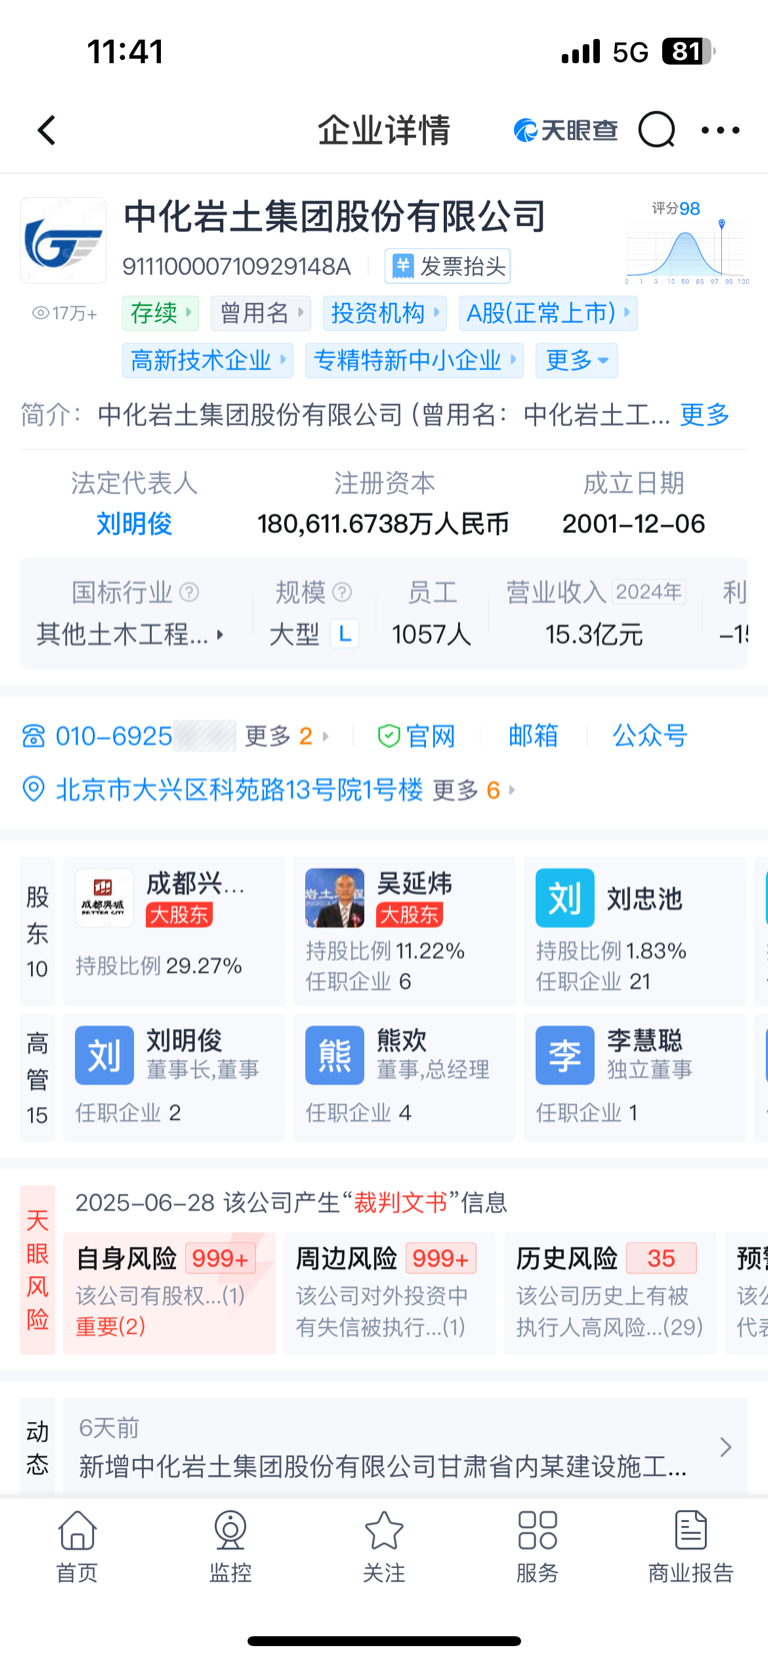Tap the 天眼查 logo in header
This screenshot has width=768, height=1663.
point(565,130)
